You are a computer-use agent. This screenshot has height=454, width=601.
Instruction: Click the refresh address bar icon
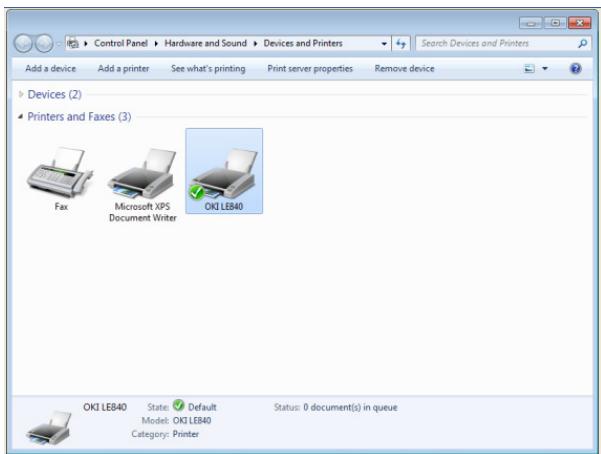click(401, 43)
